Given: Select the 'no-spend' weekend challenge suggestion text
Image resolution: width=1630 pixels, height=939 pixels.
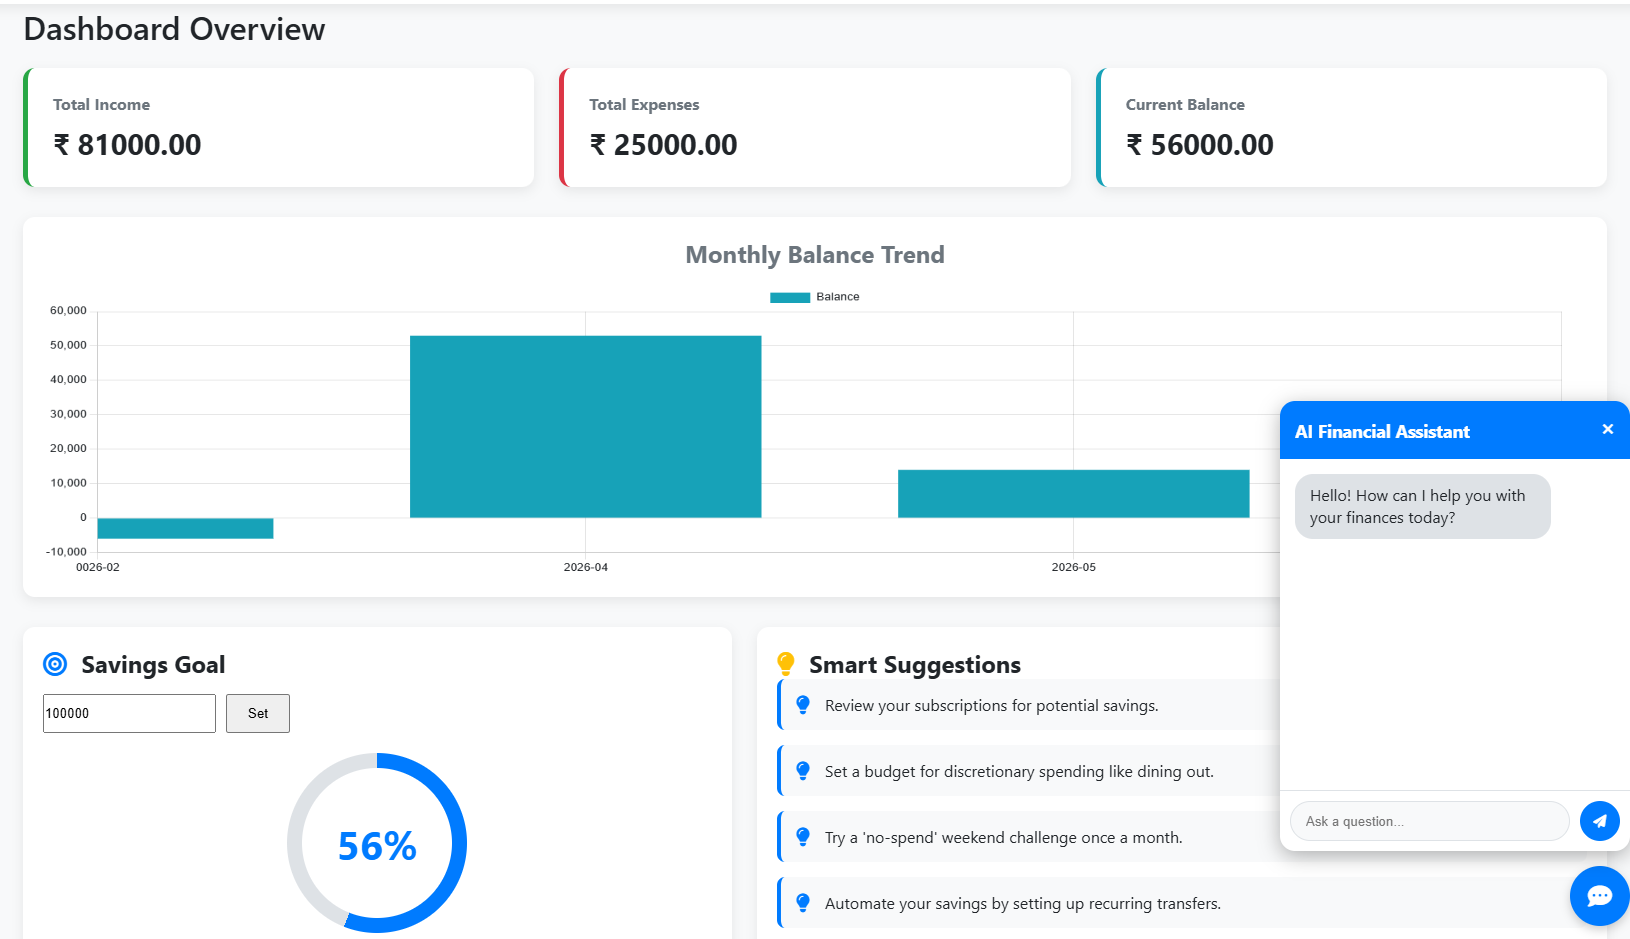Looking at the screenshot, I should tap(1004, 837).
